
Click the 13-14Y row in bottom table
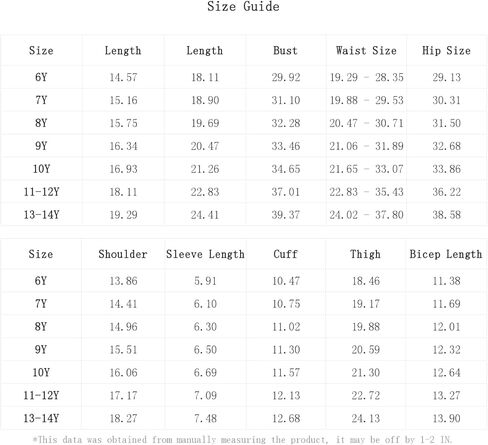point(244,418)
